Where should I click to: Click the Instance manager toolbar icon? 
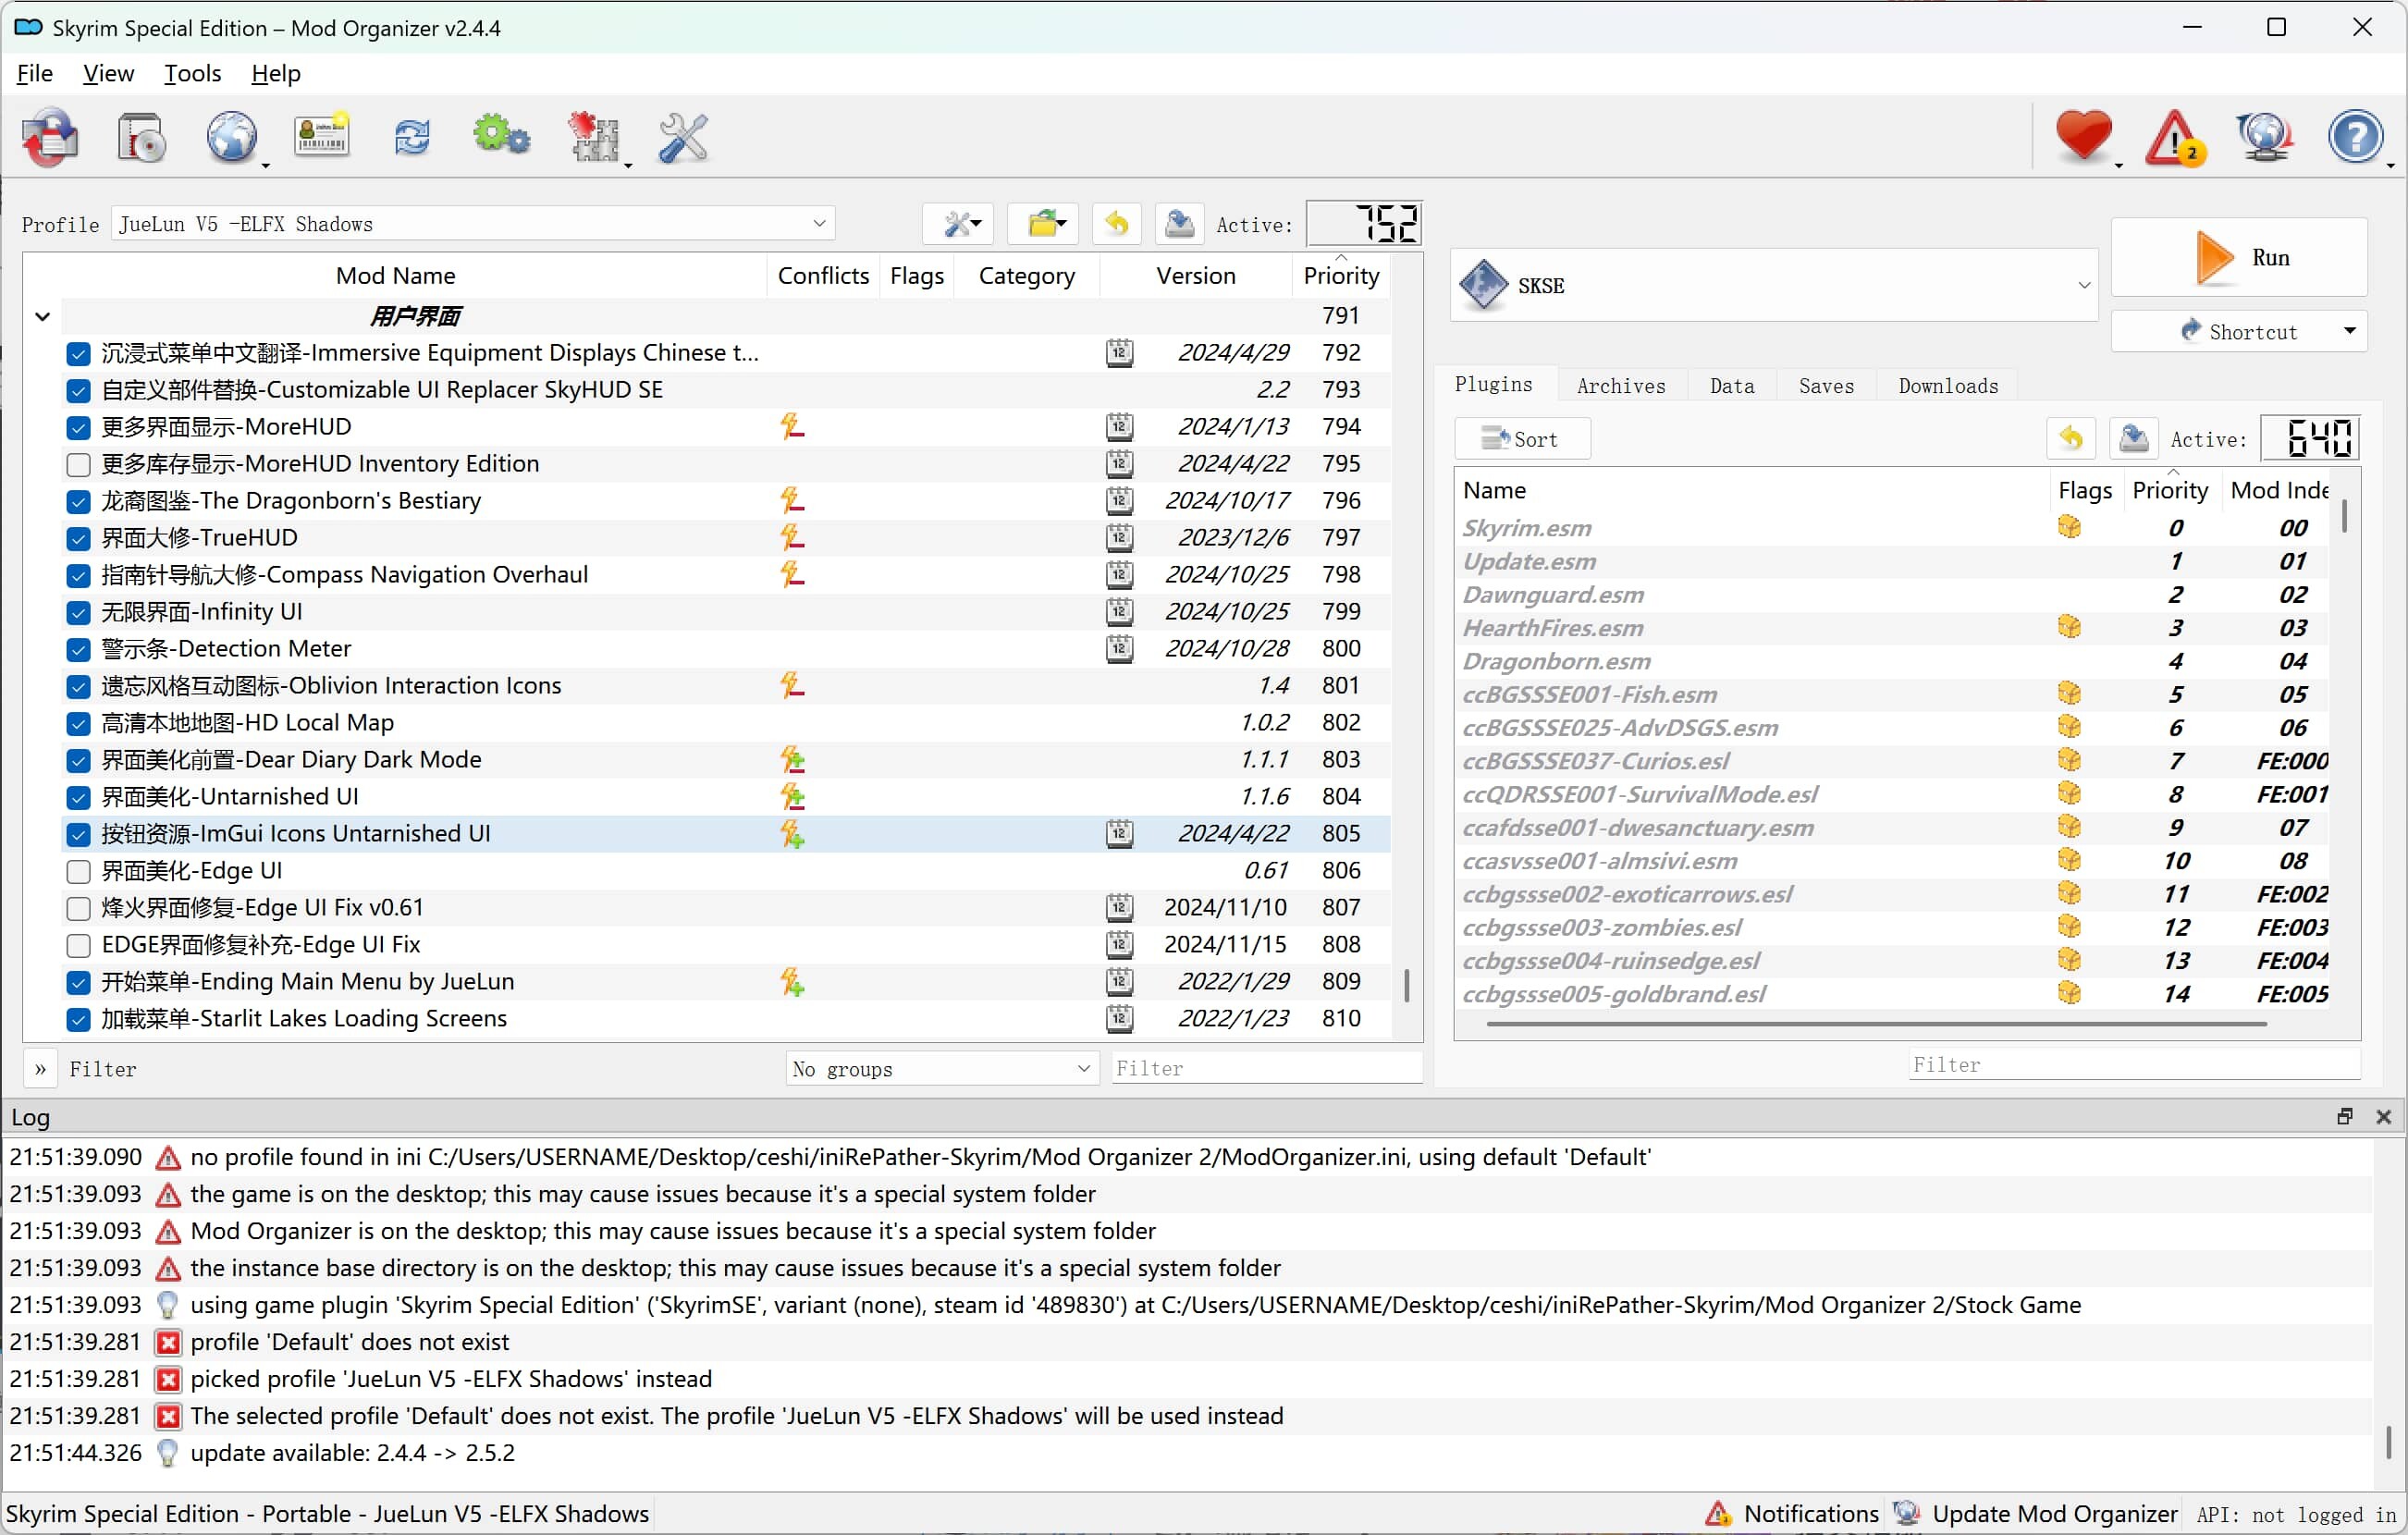point(50,137)
